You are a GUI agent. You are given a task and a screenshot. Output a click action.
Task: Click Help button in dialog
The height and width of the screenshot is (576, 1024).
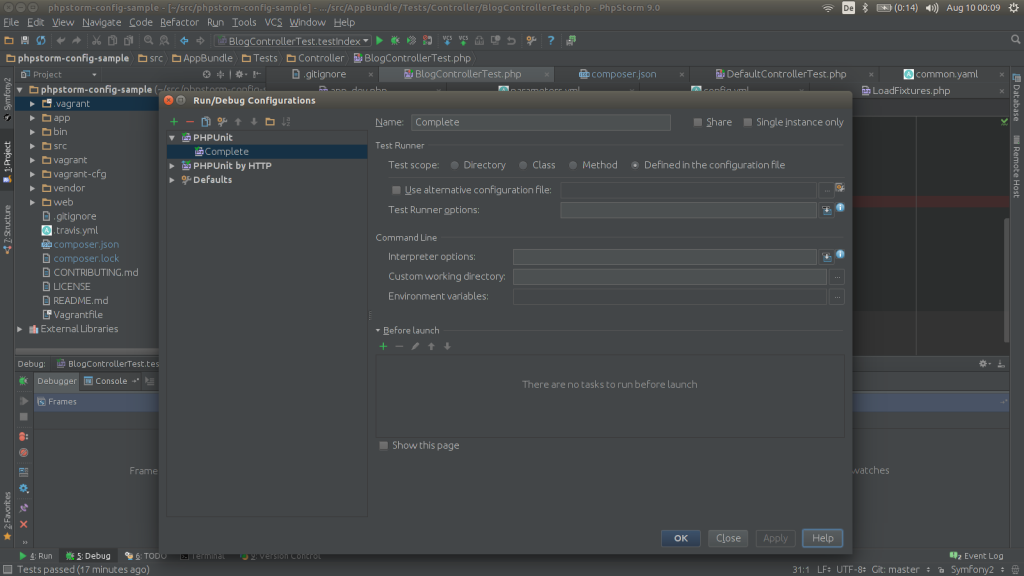822,538
